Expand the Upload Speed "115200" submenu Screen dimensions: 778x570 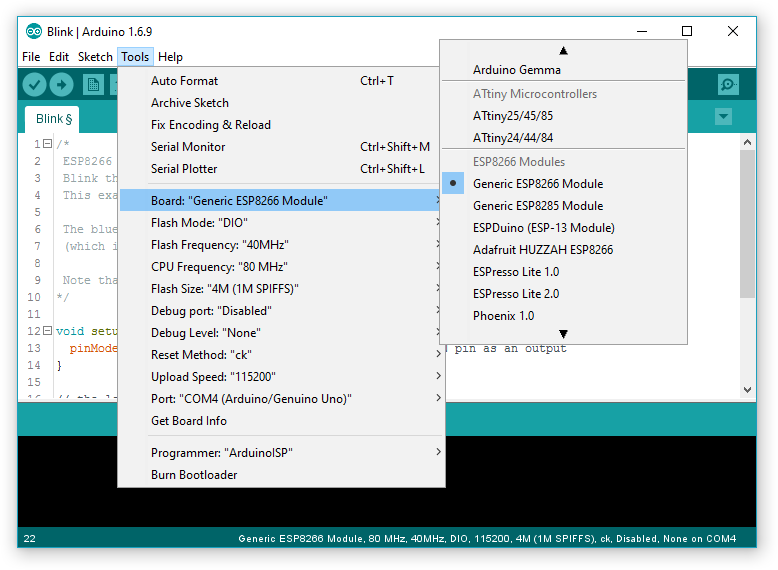point(281,377)
